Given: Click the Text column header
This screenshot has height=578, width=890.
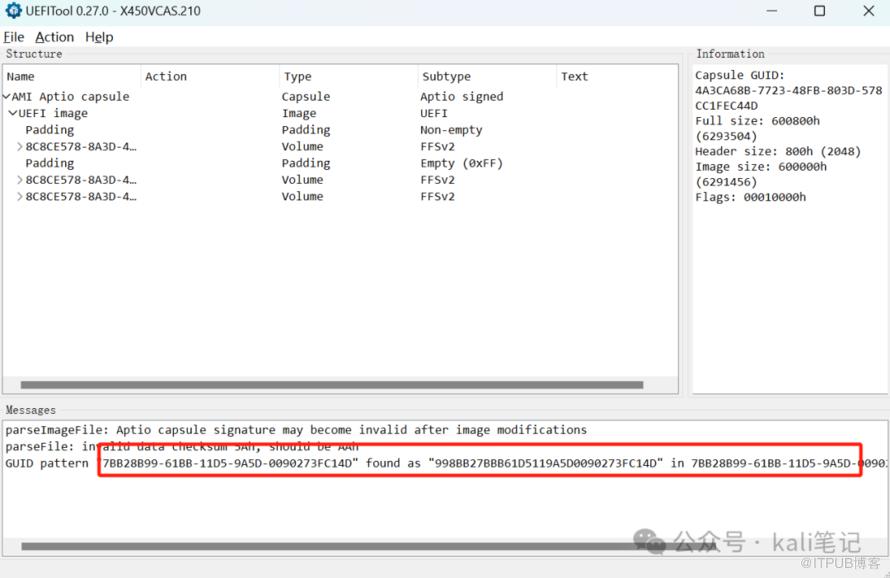Looking at the screenshot, I should pos(574,77).
